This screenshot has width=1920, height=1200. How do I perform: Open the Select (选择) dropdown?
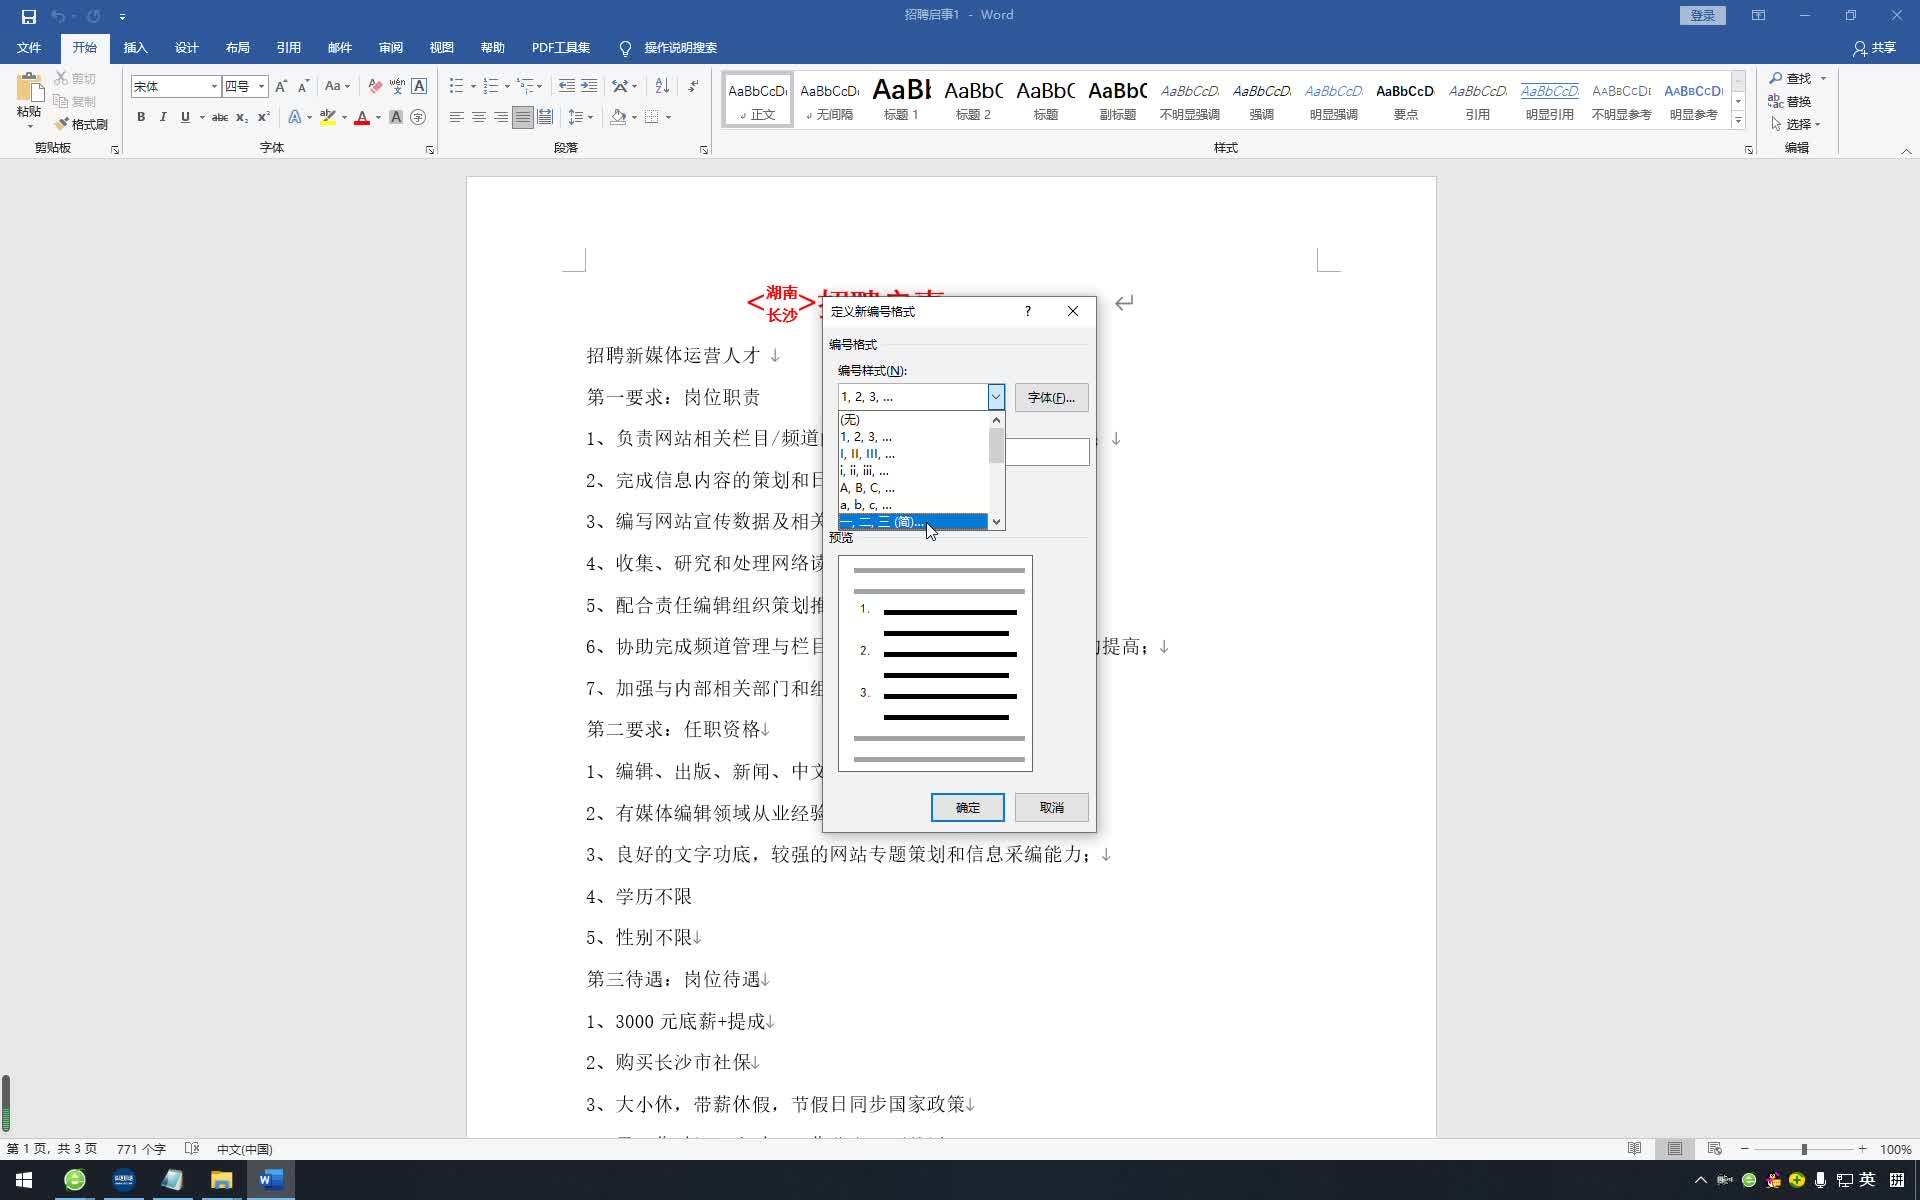(1796, 124)
